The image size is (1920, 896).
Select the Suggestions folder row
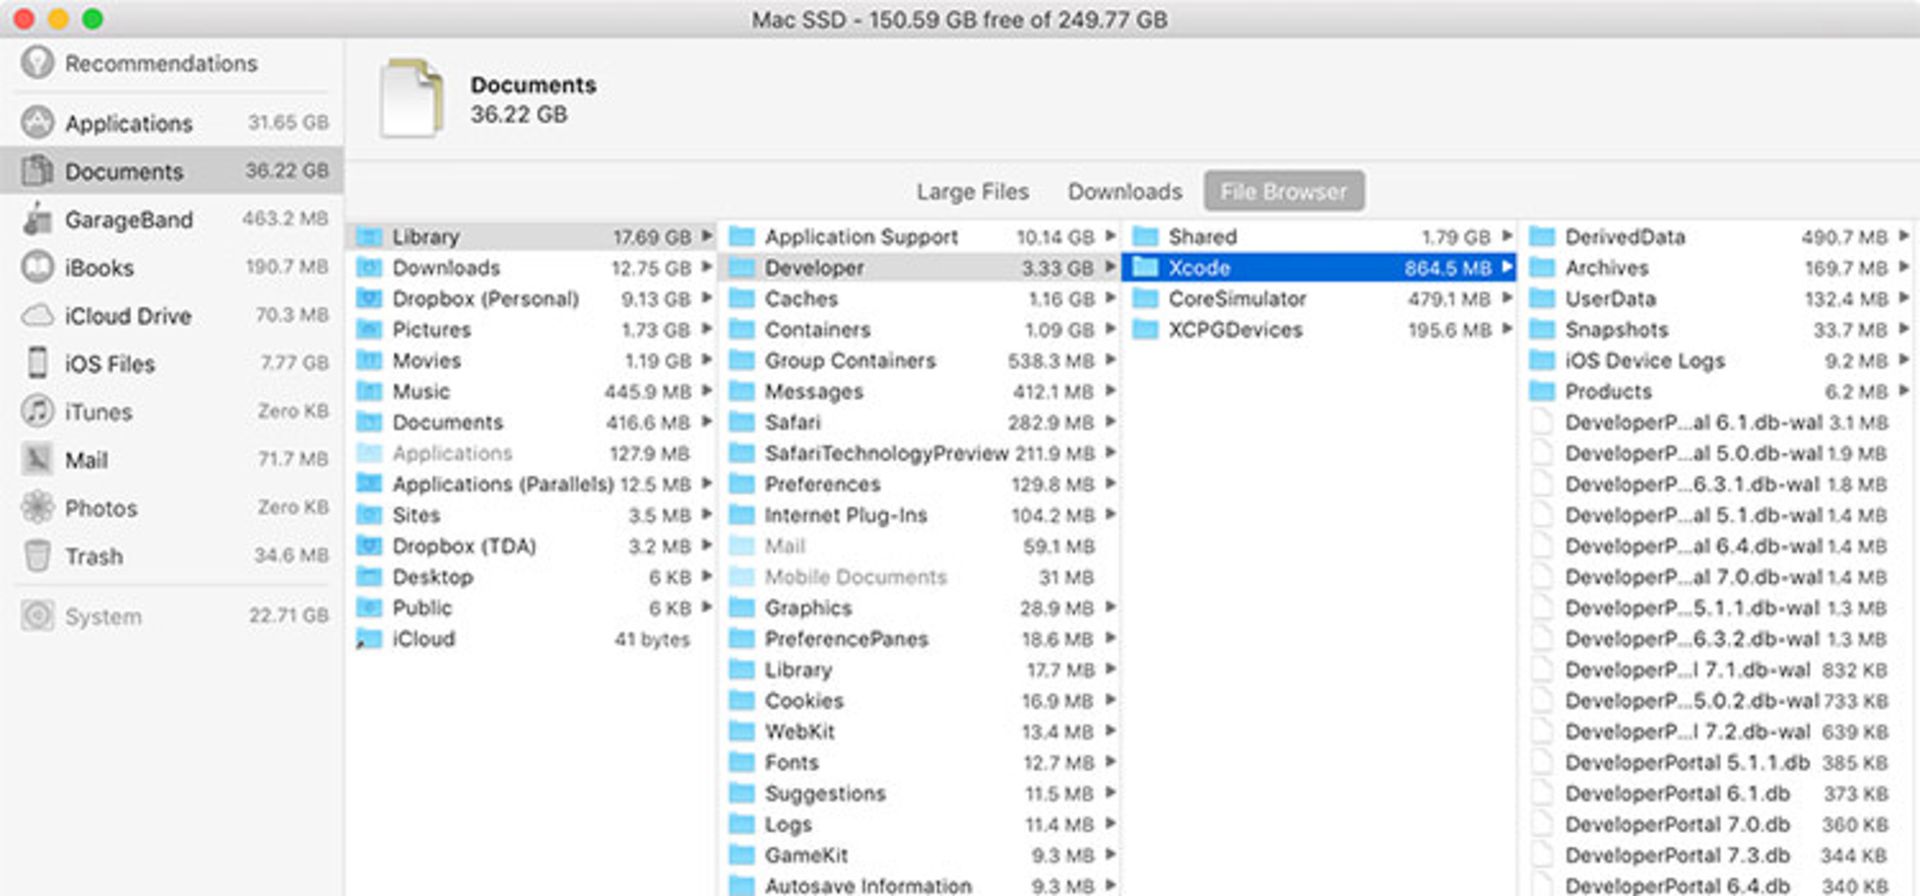point(919,794)
